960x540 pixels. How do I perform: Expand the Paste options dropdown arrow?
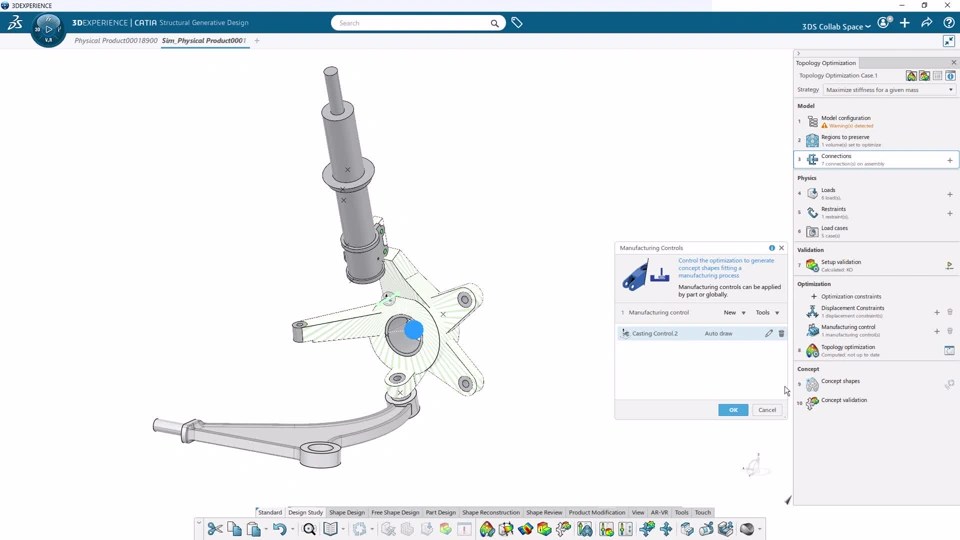tap(266, 530)
